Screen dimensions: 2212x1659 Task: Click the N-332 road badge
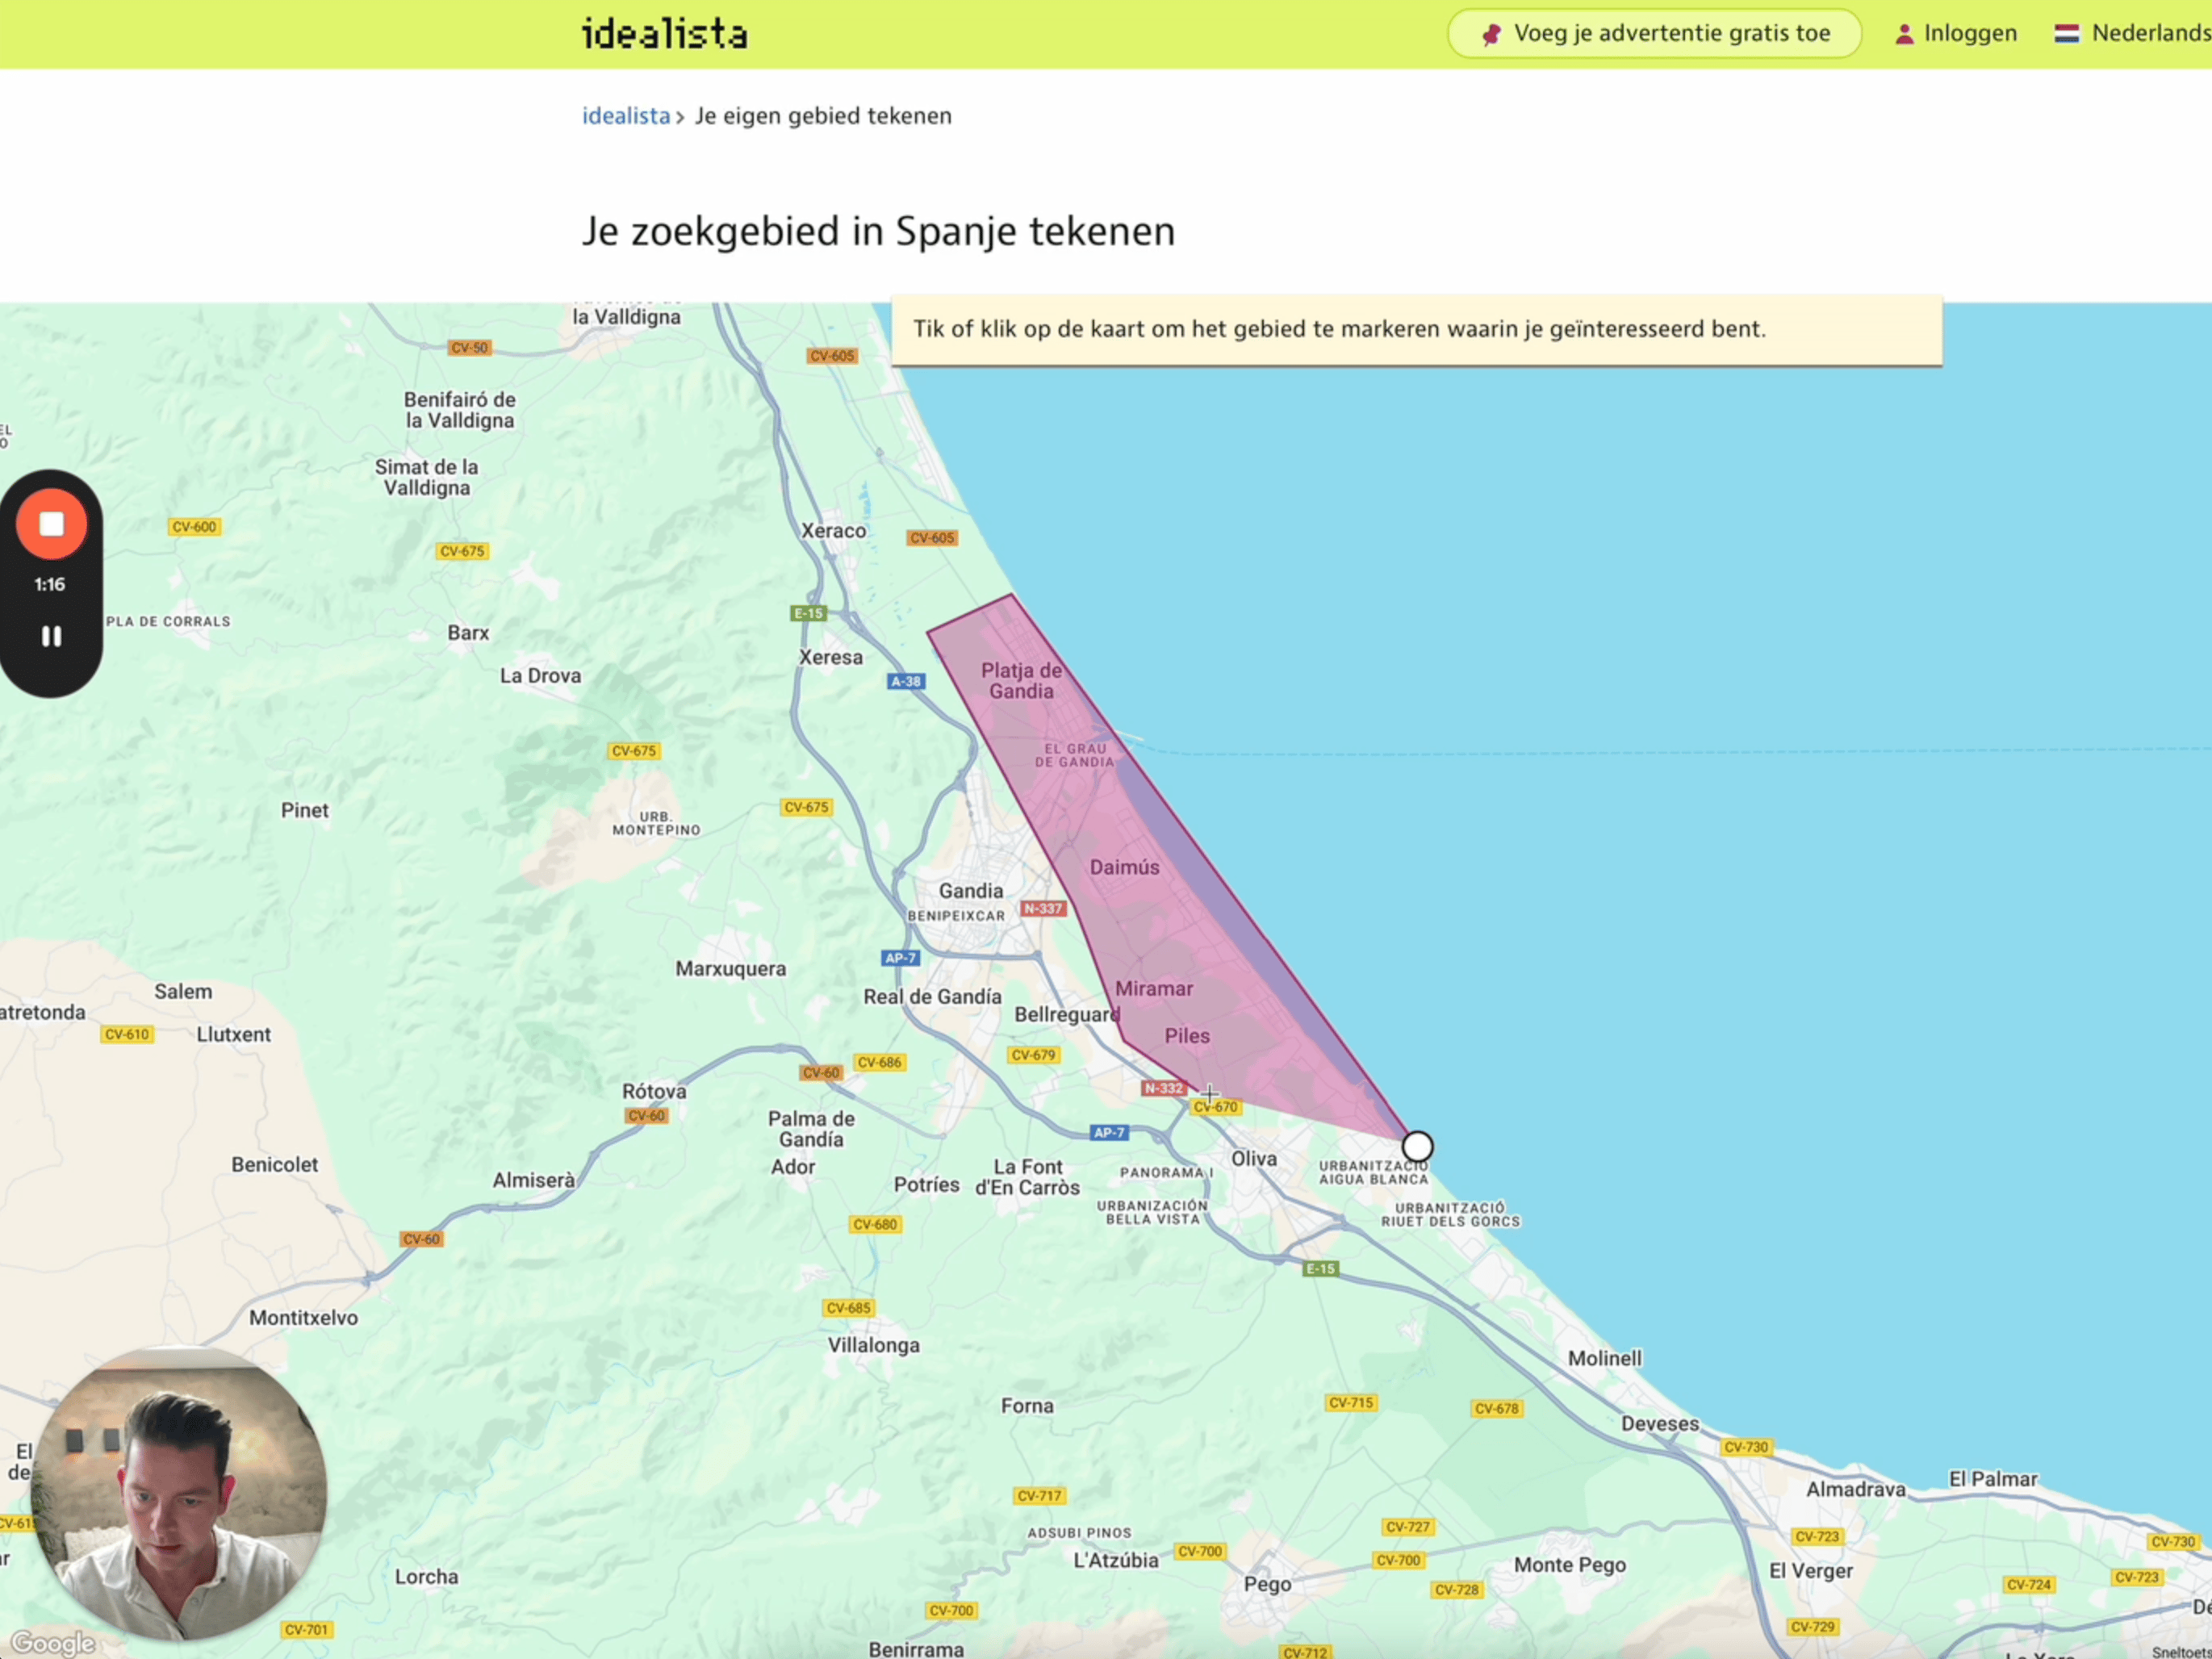coord(1163,1088)
